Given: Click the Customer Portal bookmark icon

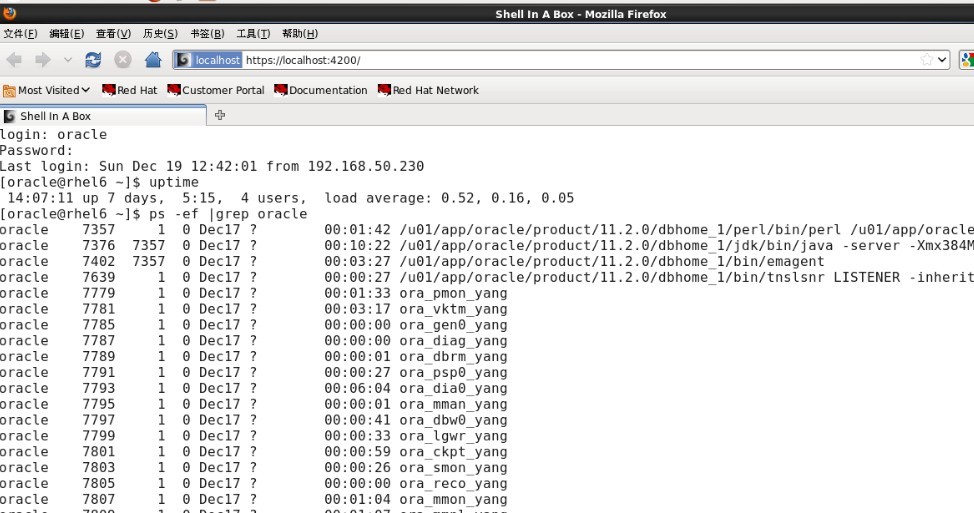Looking at the screenshot, I should pos(174,90).
